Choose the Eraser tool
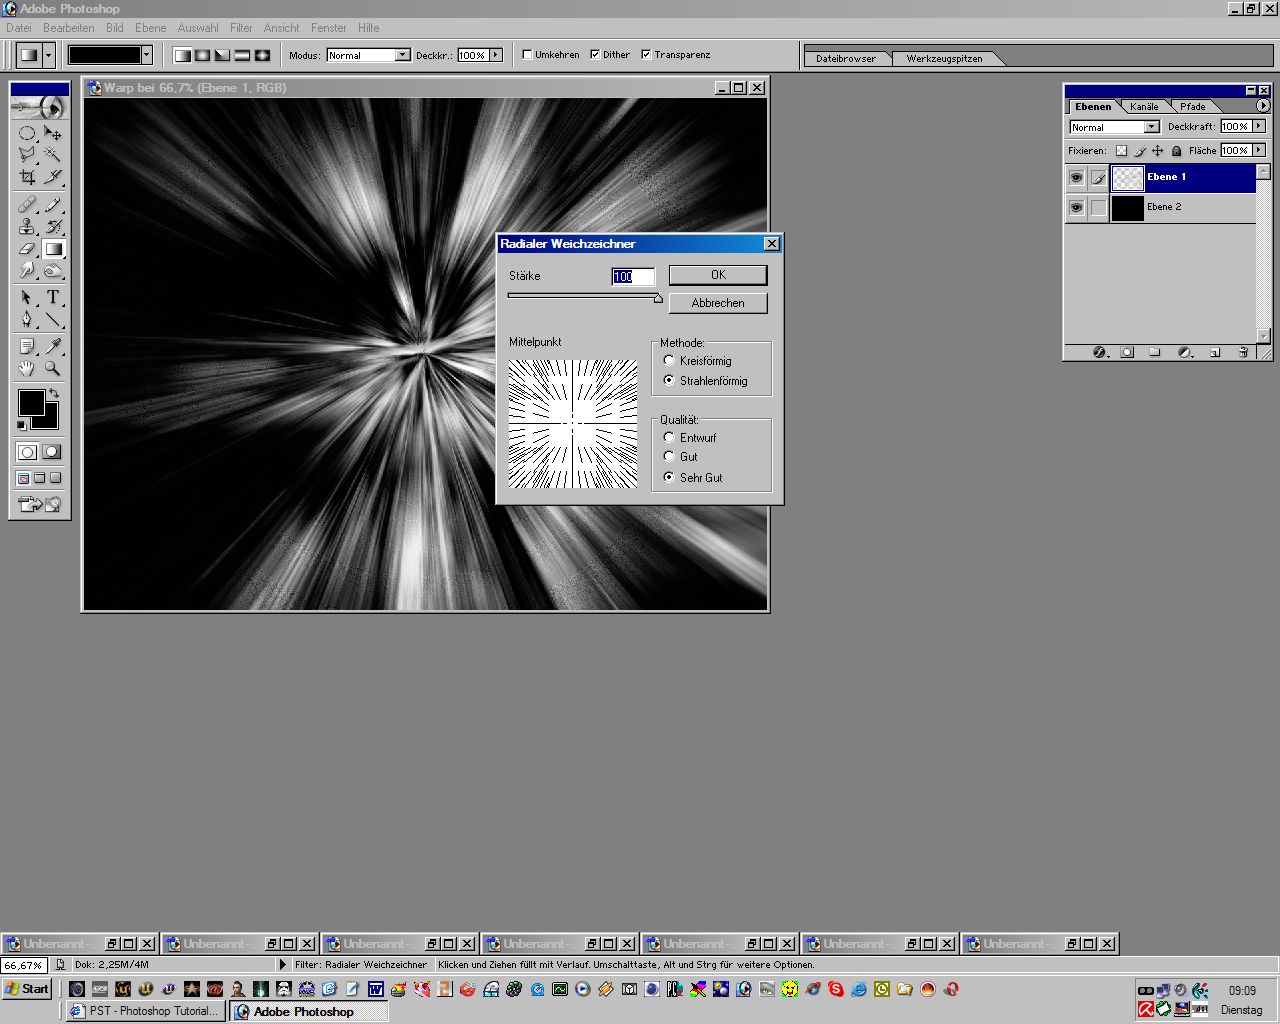 27,249
